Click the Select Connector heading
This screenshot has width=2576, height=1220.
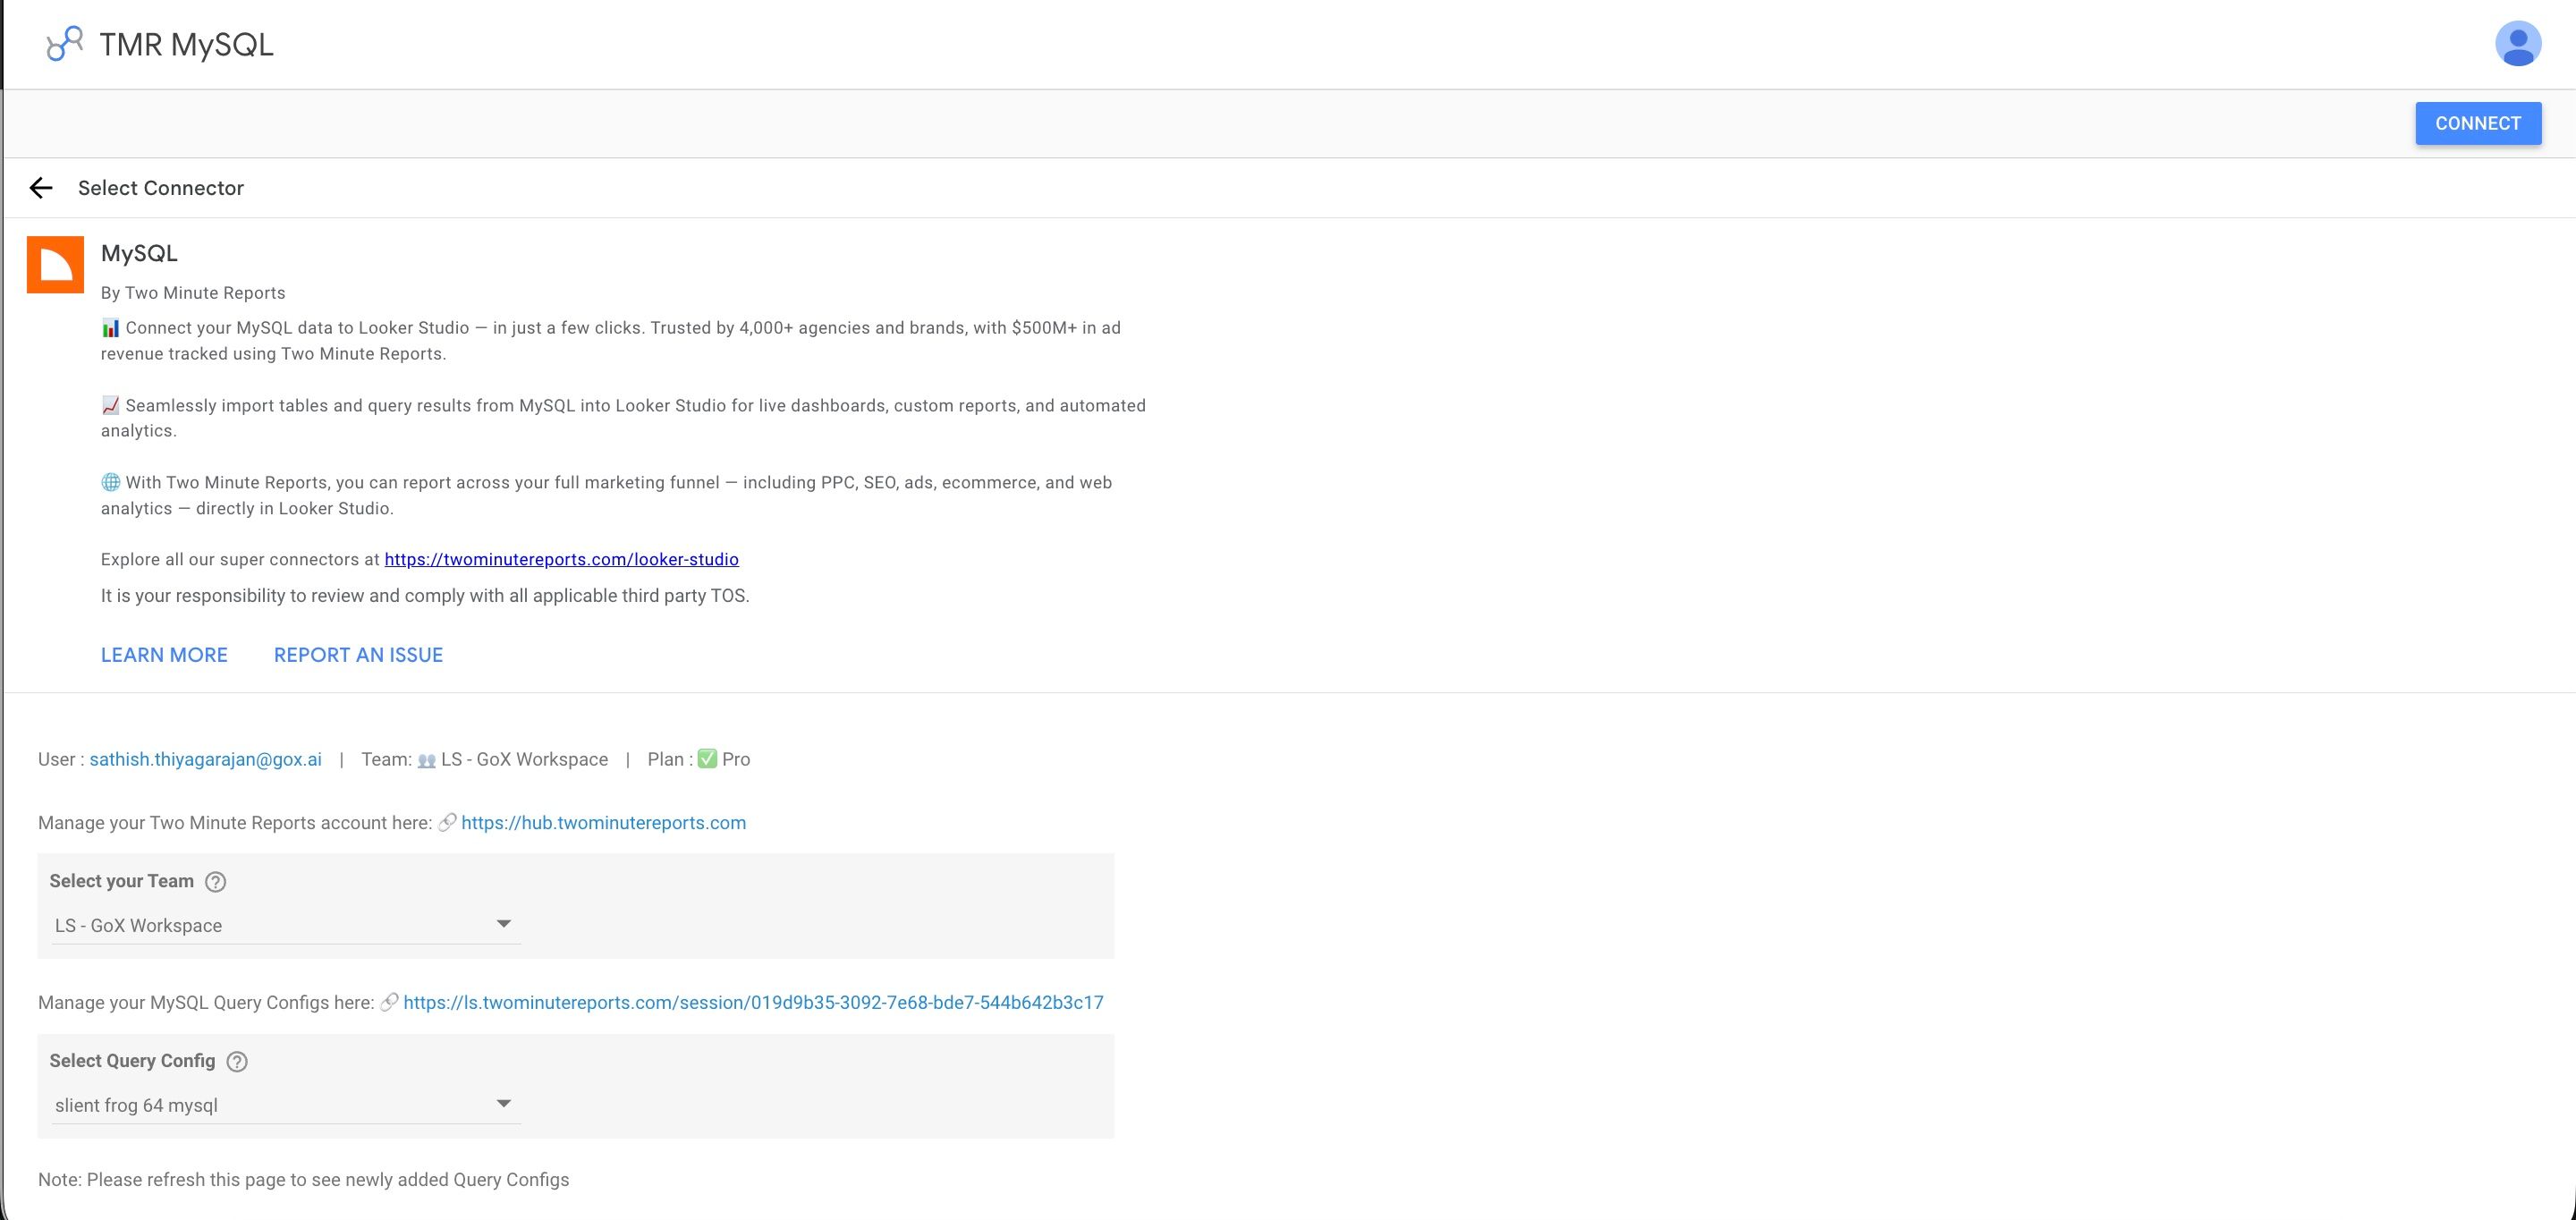pos(161,187)
